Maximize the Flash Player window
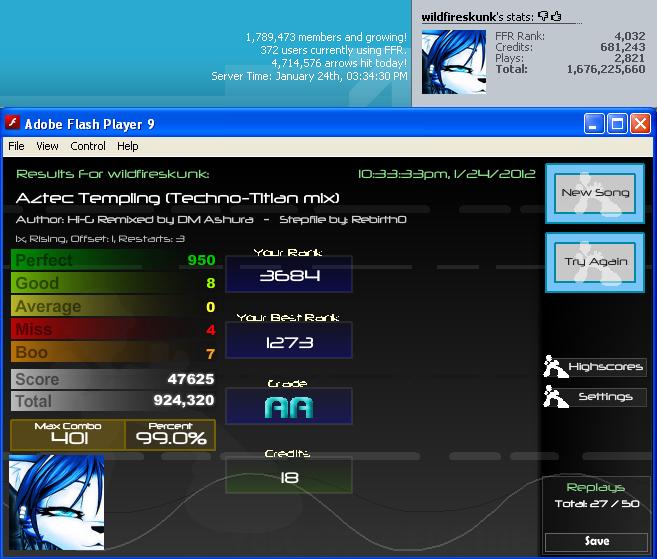The height and width of the screenshot is (559, 657). tap(617, 124)
